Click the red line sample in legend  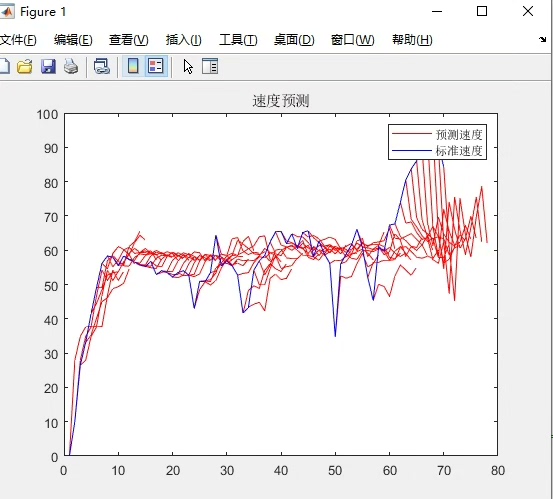pyautogui.click(x=412, y=134)
